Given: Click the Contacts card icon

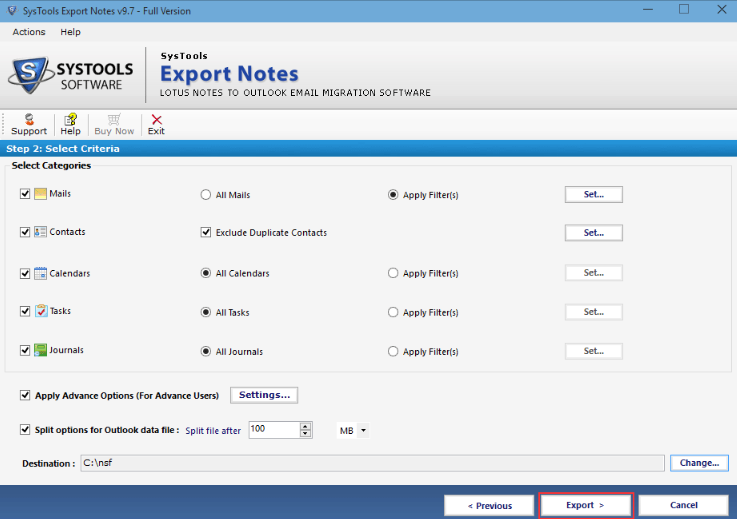Looking at the screenshot, I should 40,232.
